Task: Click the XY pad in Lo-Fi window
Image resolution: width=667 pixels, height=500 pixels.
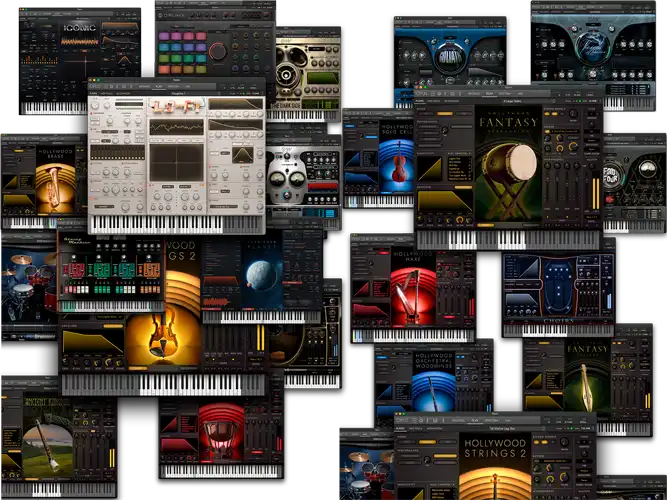Action: pos(177,163)
